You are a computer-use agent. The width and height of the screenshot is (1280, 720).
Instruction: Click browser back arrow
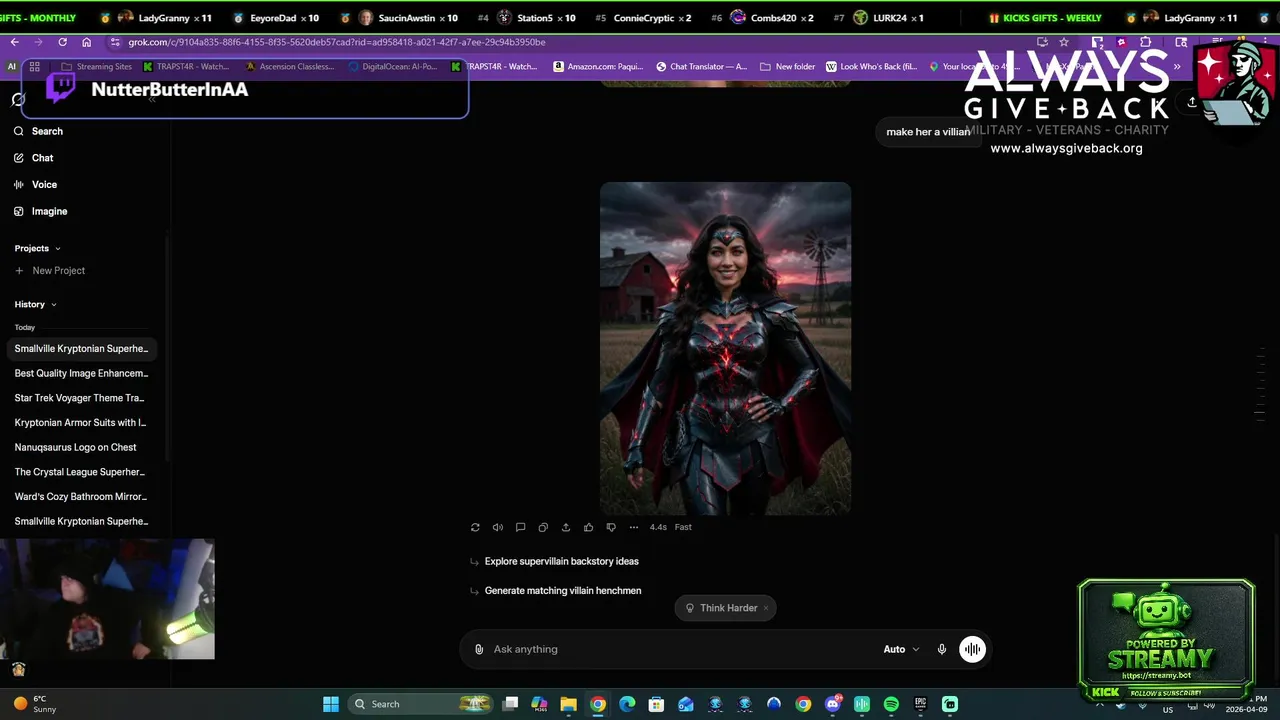(x=14, y=42)
